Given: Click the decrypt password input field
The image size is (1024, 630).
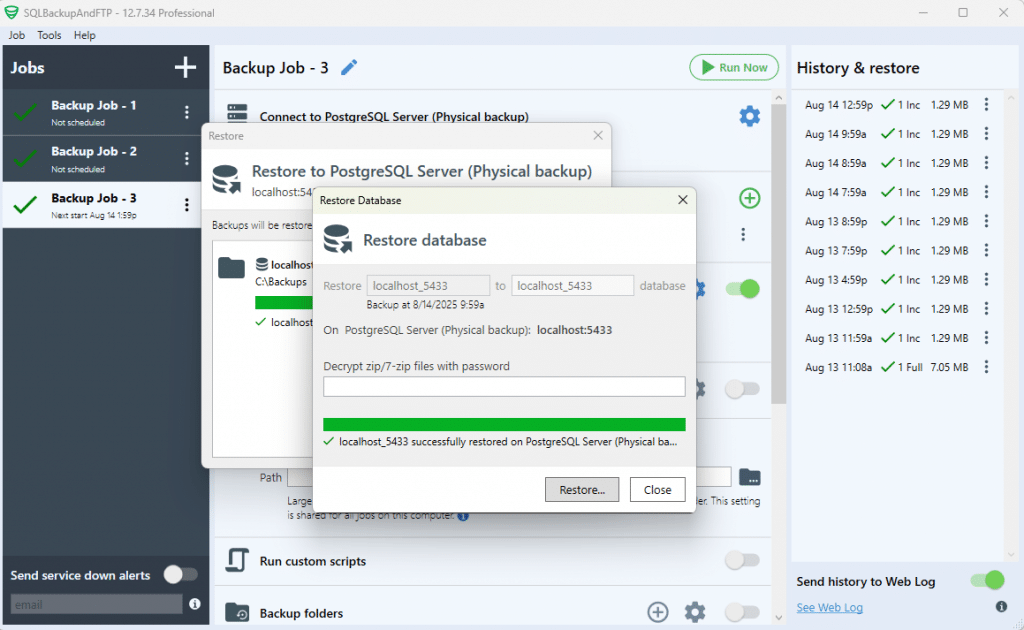Looking at the screenshot, I should click(x=504, y=386).
